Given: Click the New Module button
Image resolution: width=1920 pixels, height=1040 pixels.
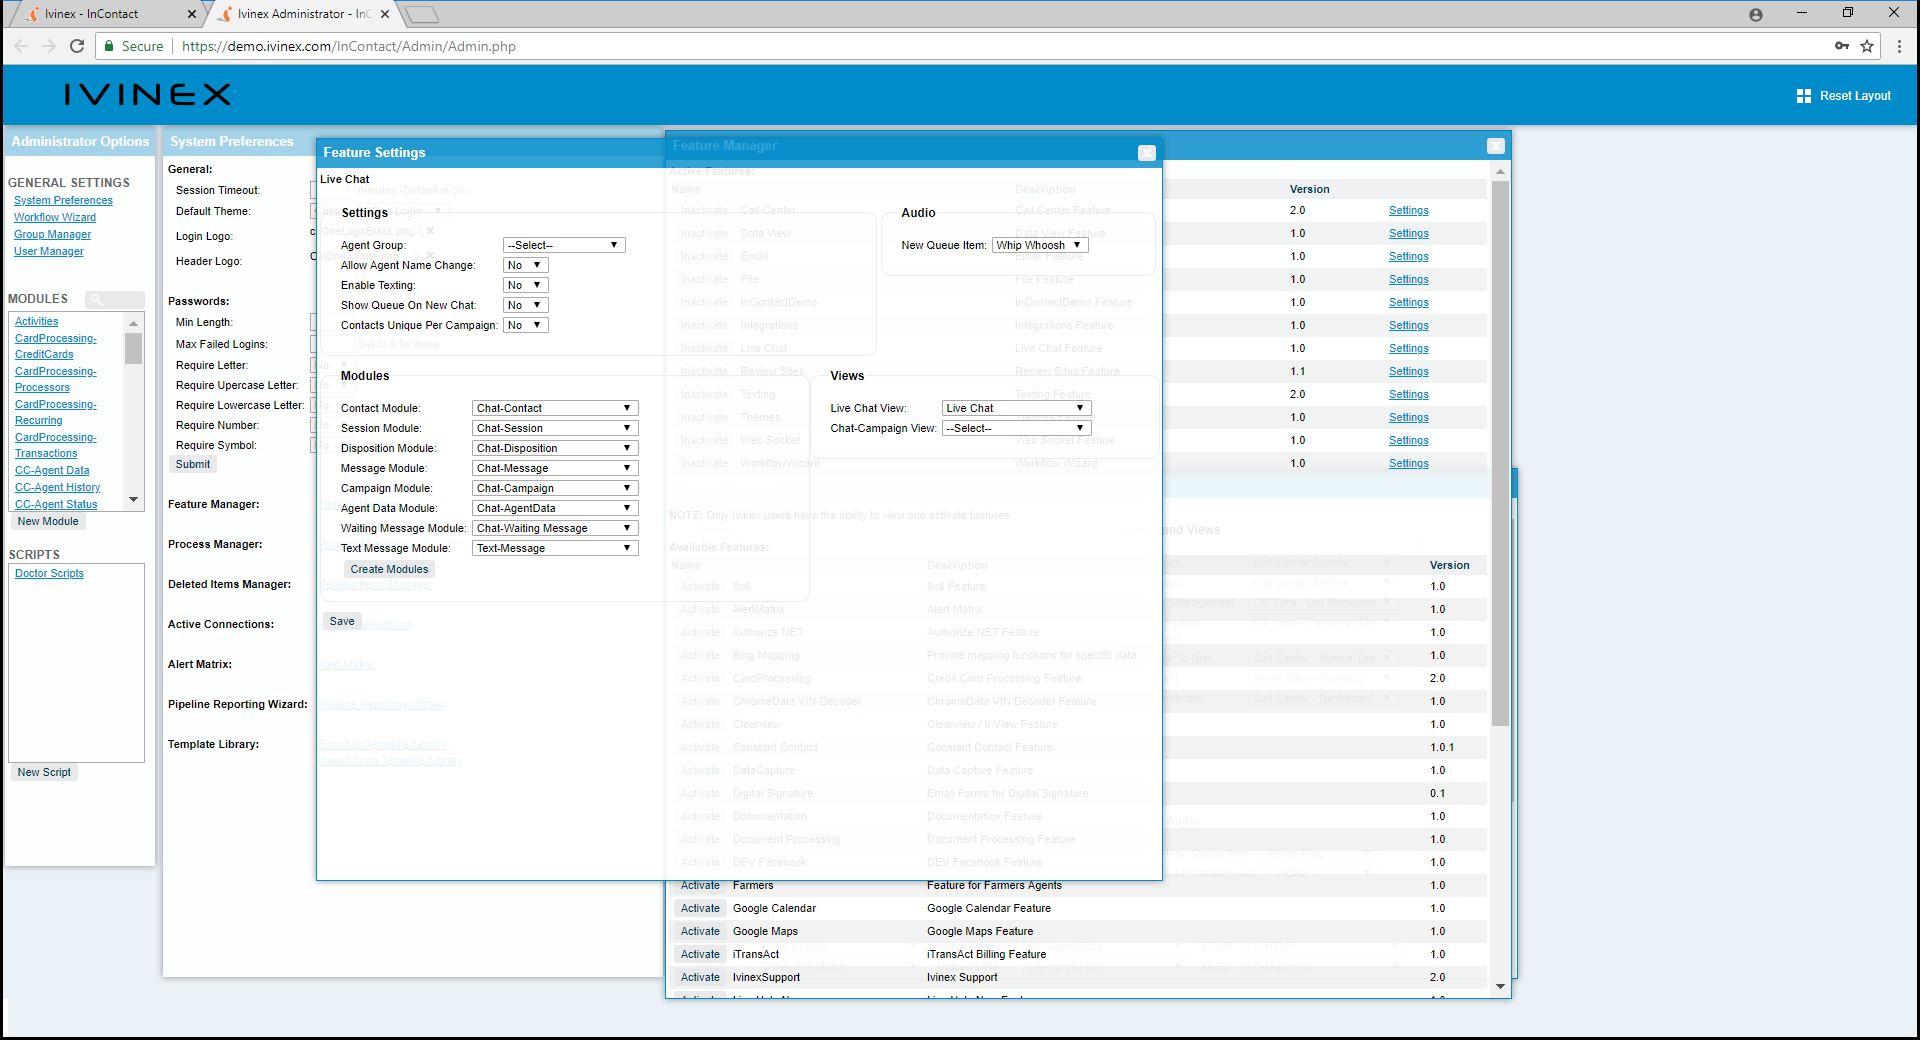Looking at the screenshot, I should click(x=48, y=521).
